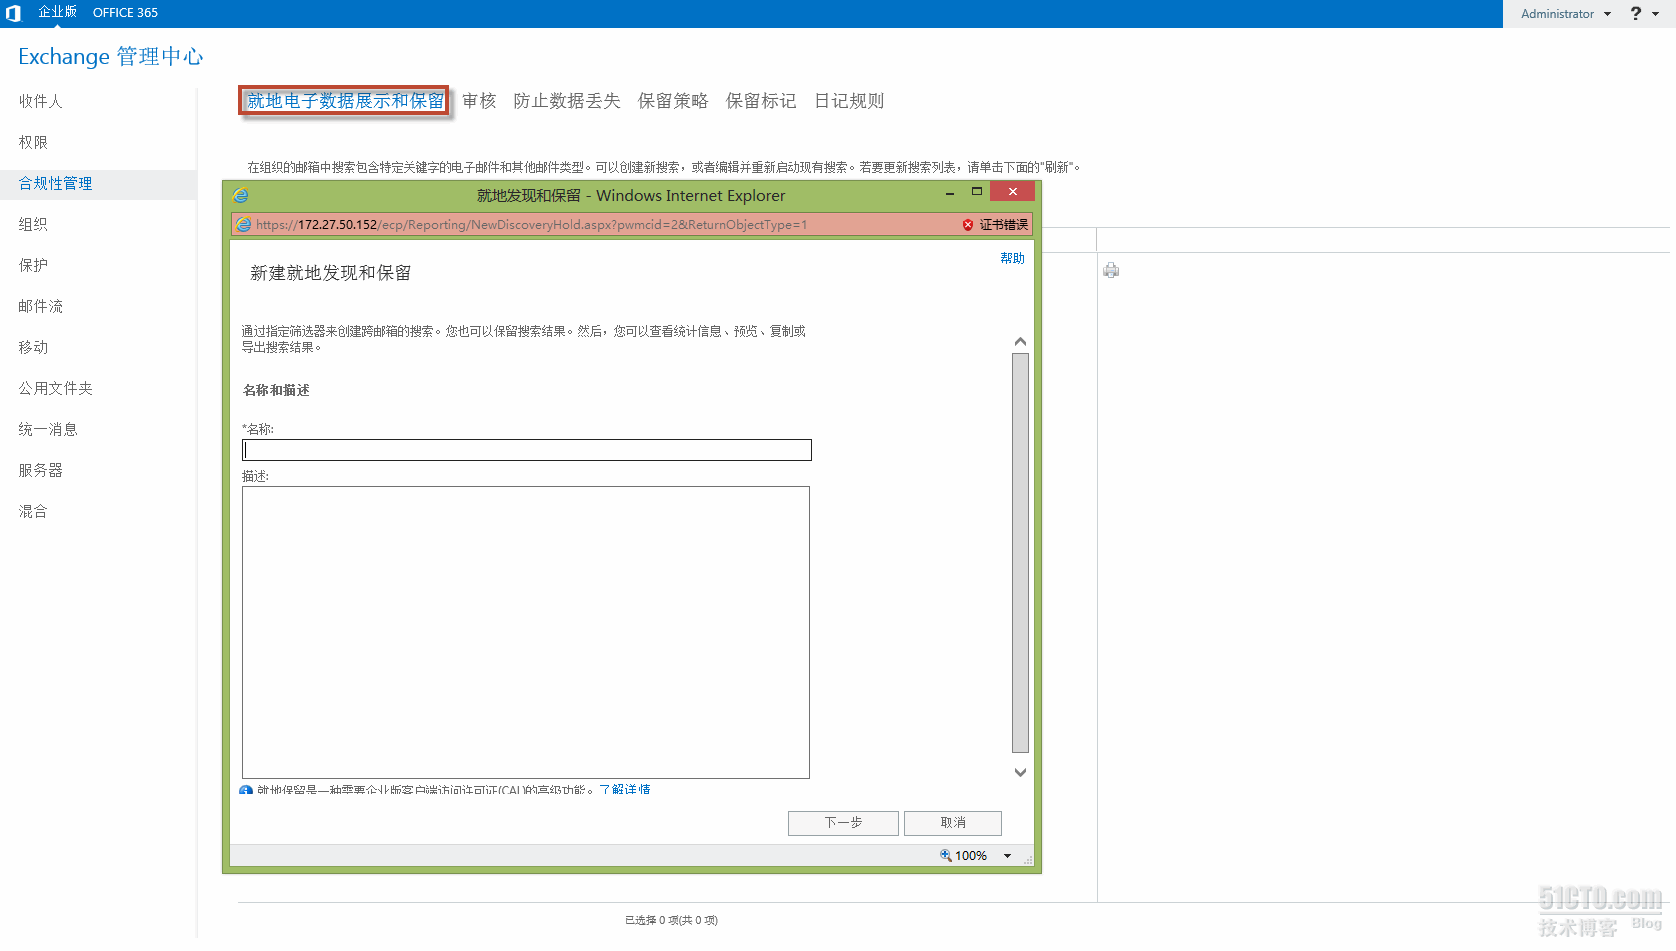The width and height of the screenshot is (1676, 951).
Task: Click the 了解详情 link
Action: [625, 790]
